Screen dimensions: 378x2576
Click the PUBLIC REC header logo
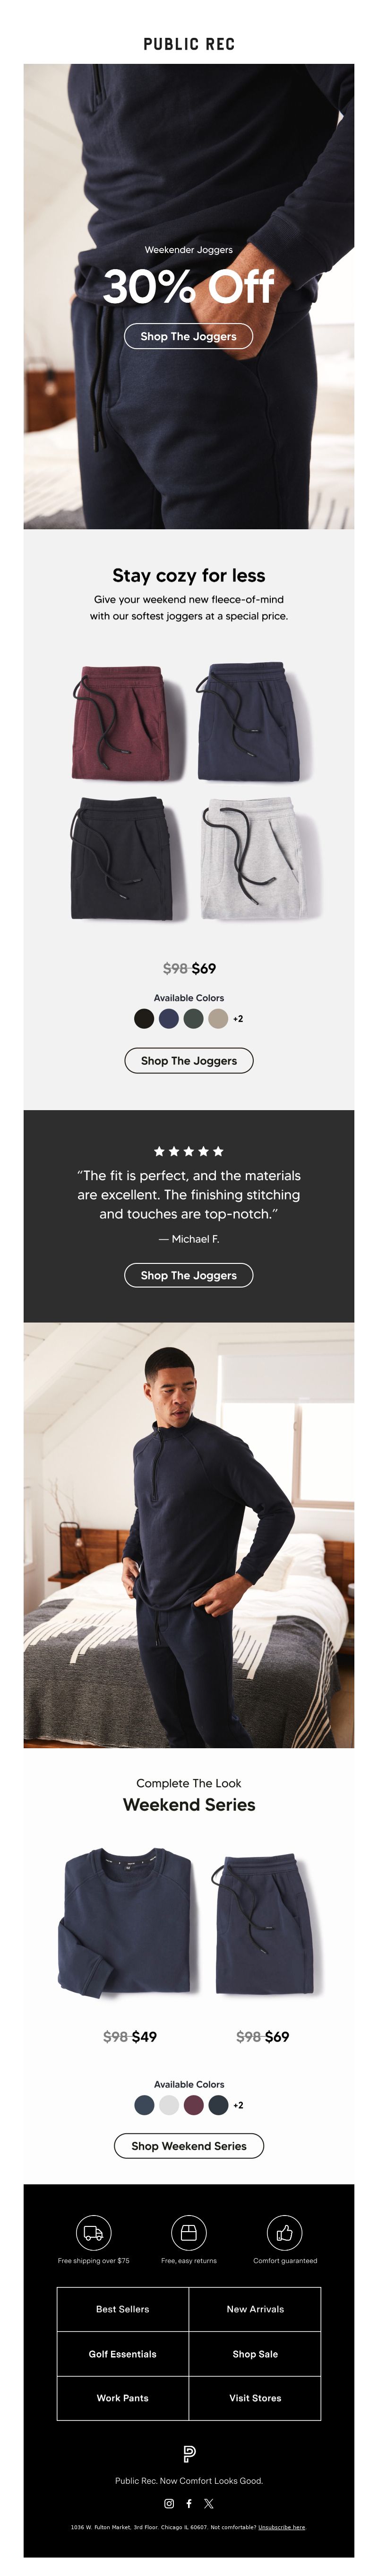tap(189, 44)
